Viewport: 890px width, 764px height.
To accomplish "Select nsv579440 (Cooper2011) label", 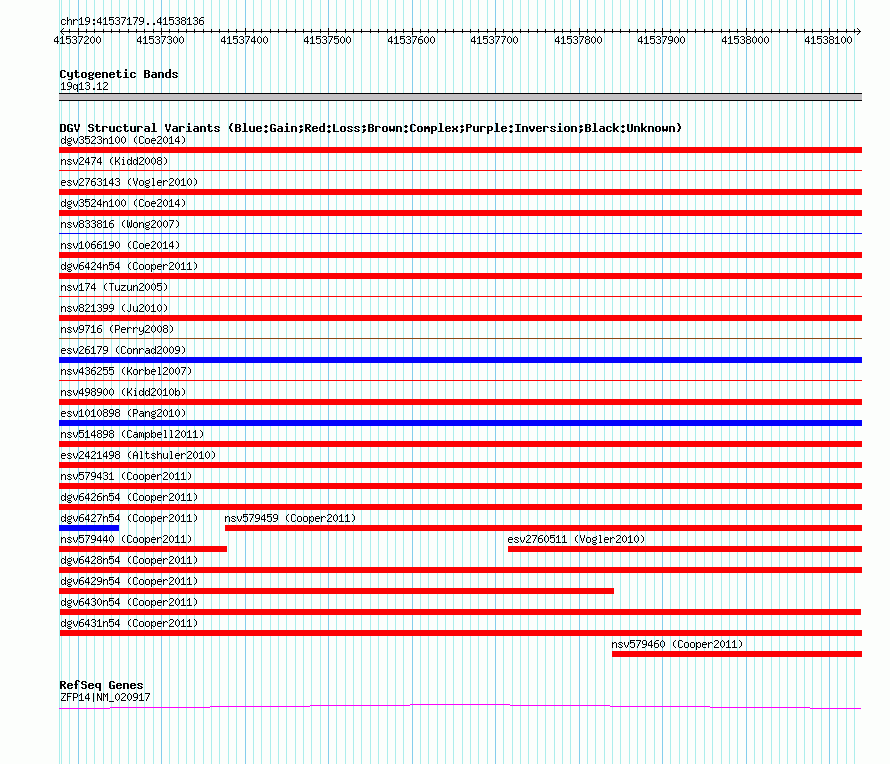I will [126, 539].
